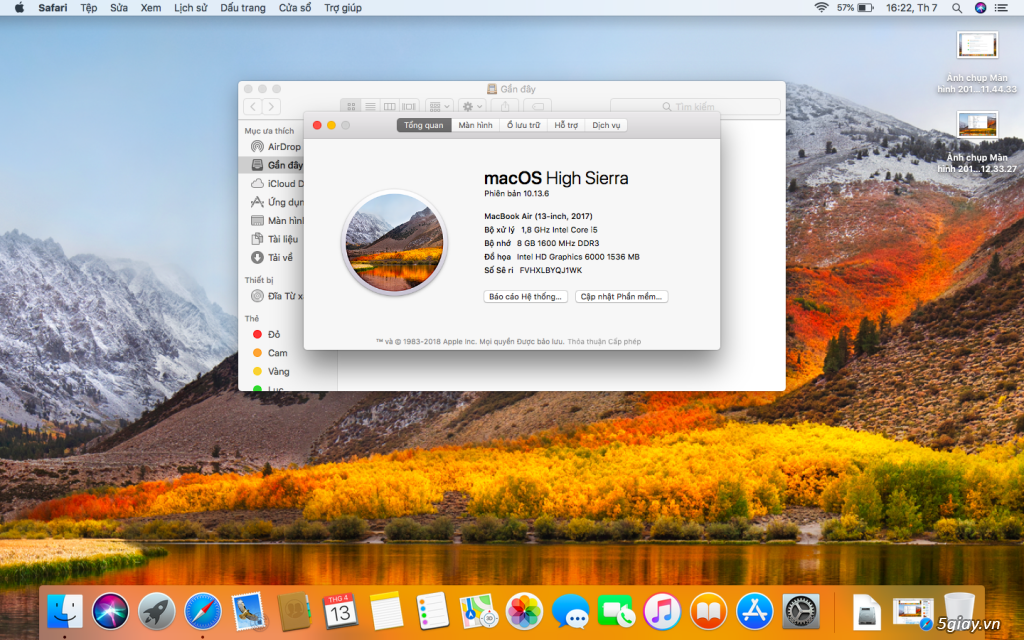
Task: Click the Báo cáo Hệ thống button
Action: point(526,296)
